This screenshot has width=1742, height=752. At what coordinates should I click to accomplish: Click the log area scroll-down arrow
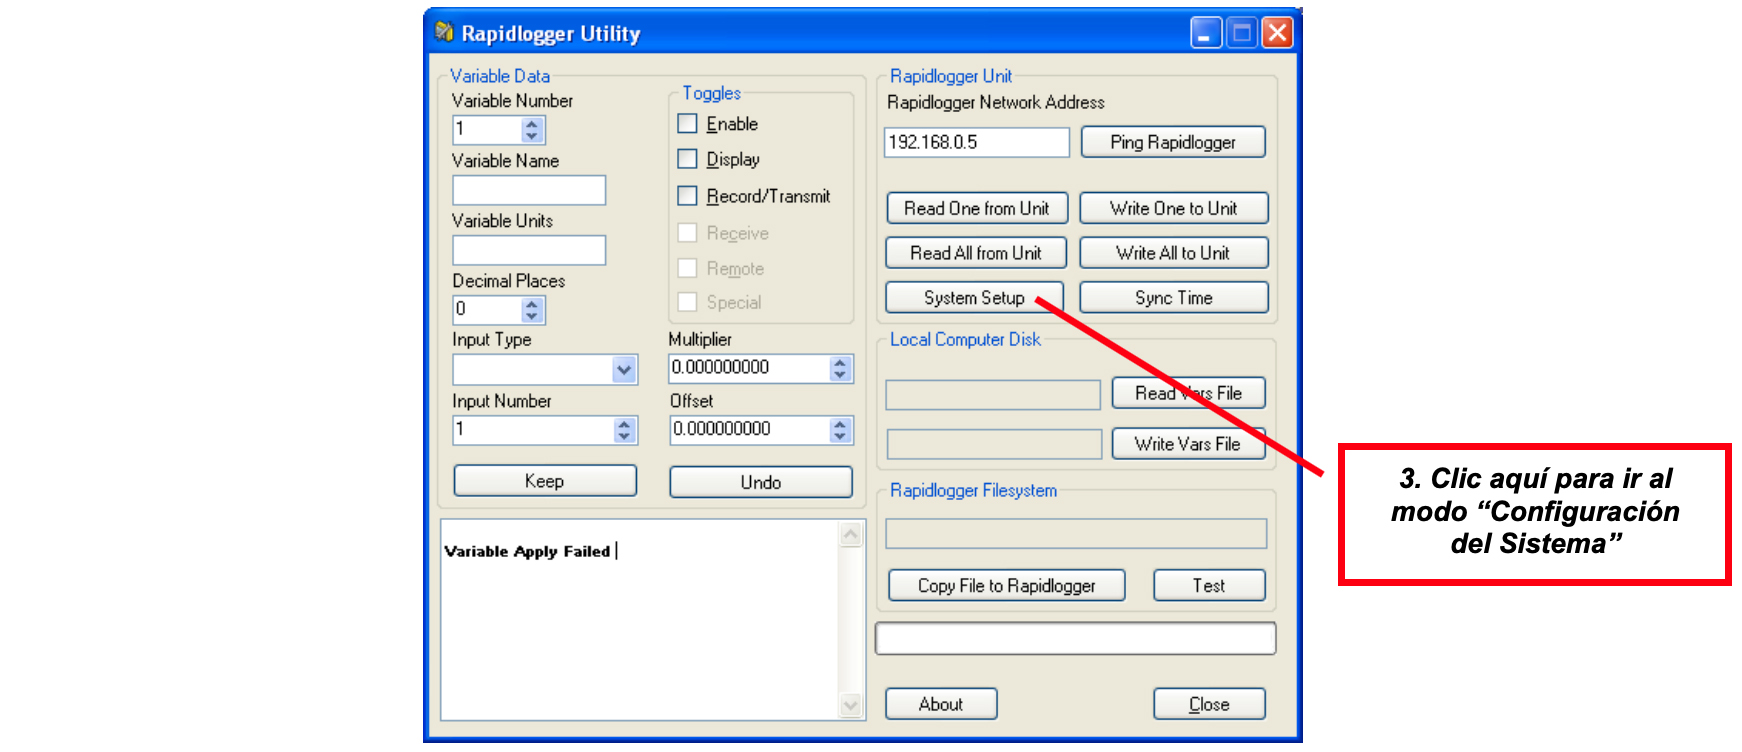click(851, 705)
